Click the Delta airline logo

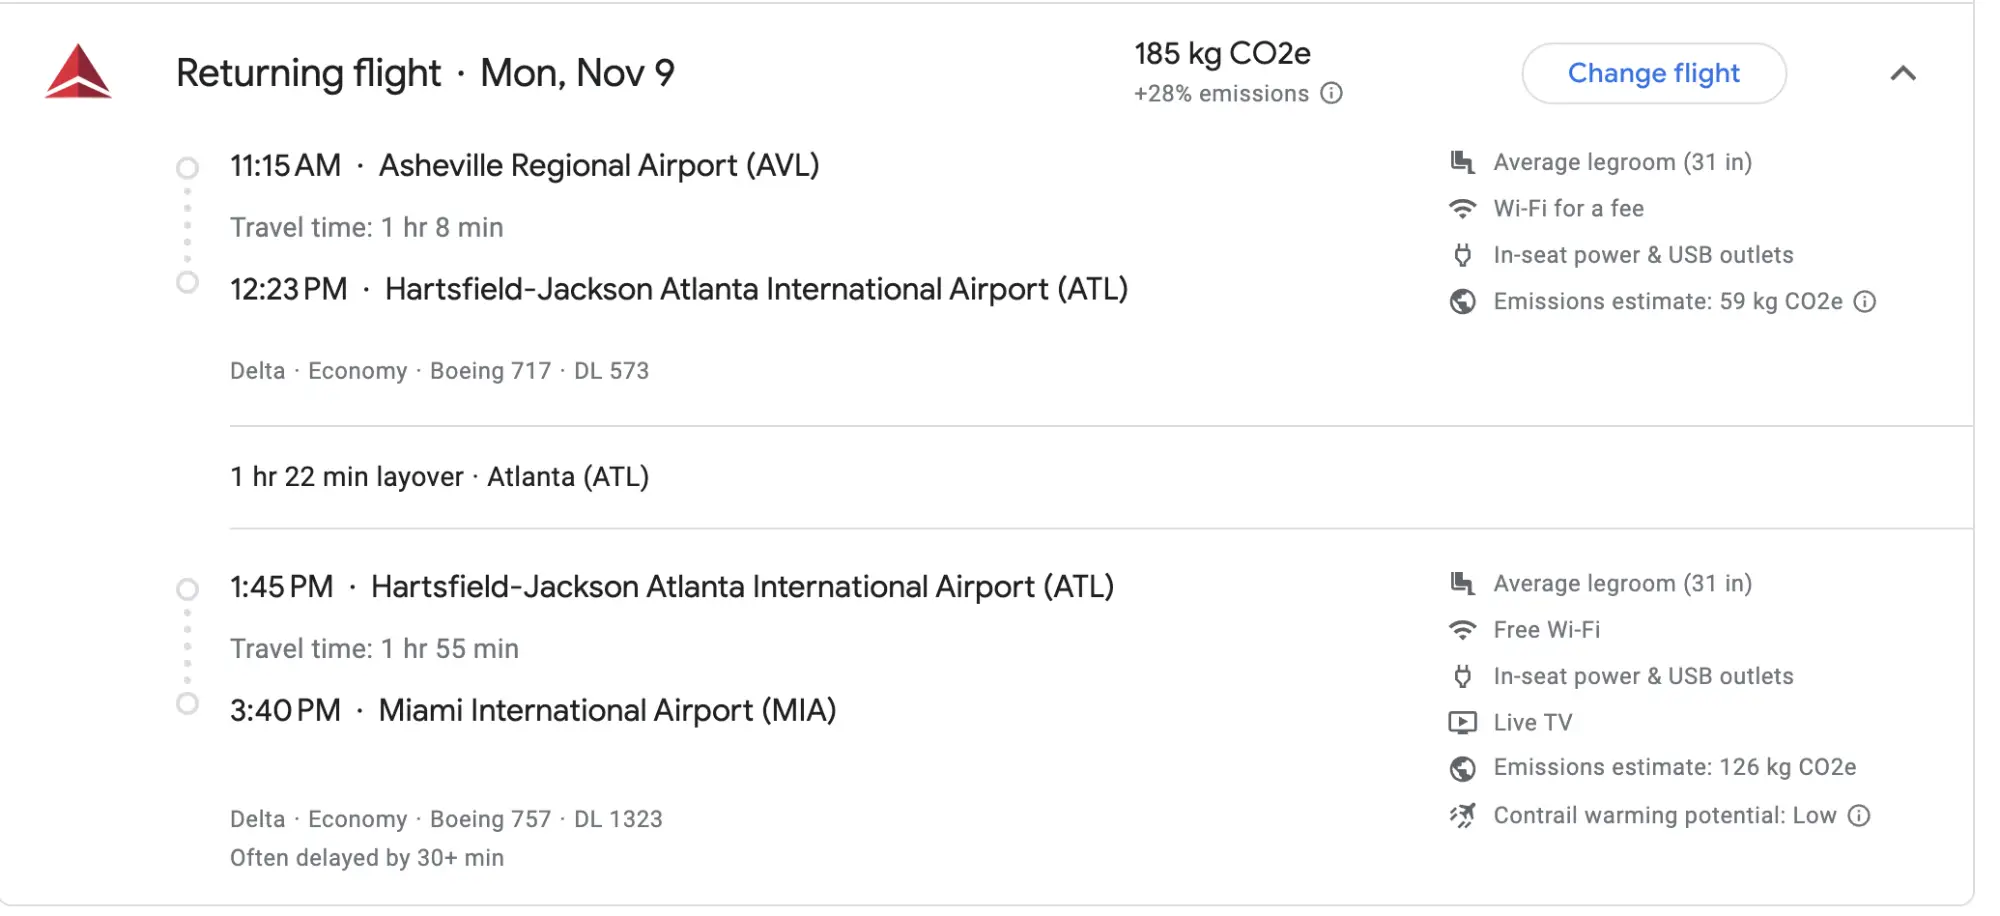pos(78,72)
